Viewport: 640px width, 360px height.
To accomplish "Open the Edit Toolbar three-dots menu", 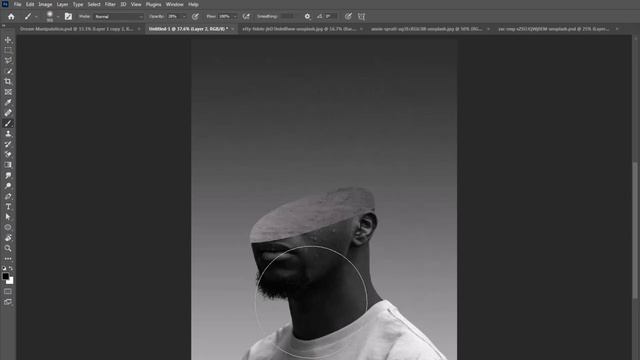I will point(8,259).
